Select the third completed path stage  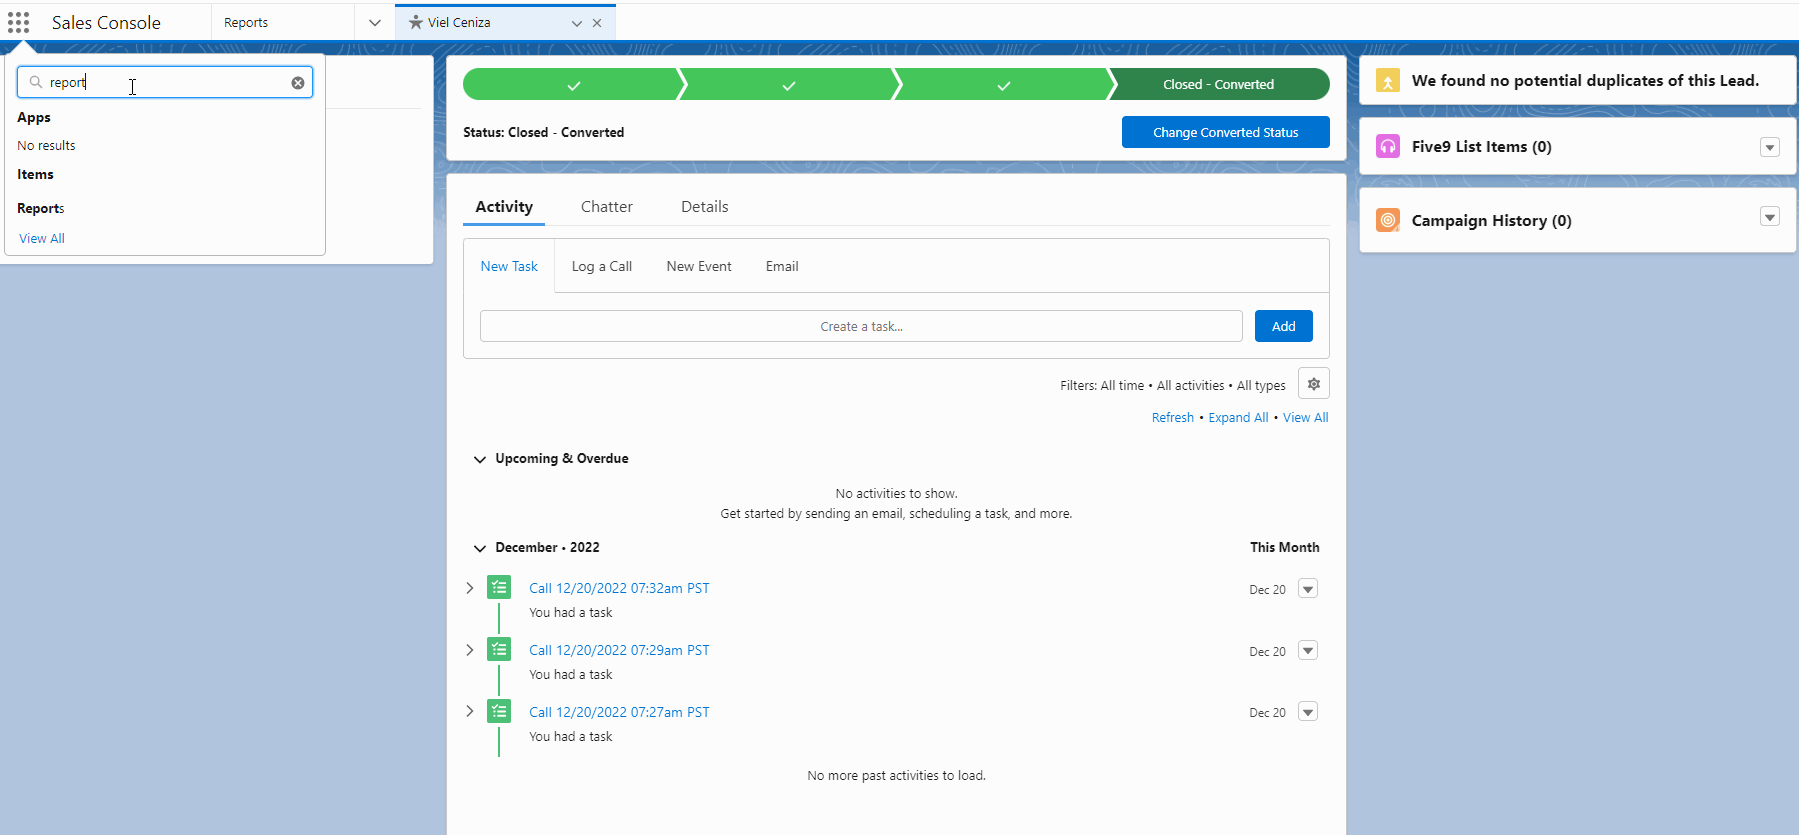(x=1003, y=85)
